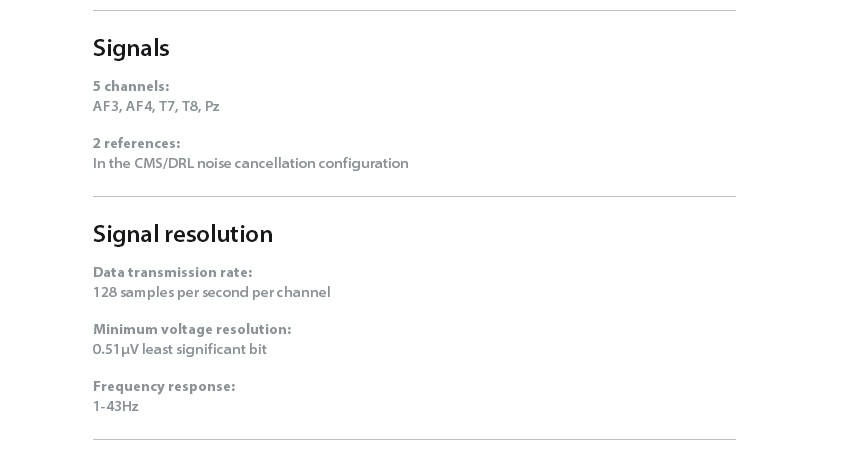Select the '5 channels:' label

(x=131, y=86)
